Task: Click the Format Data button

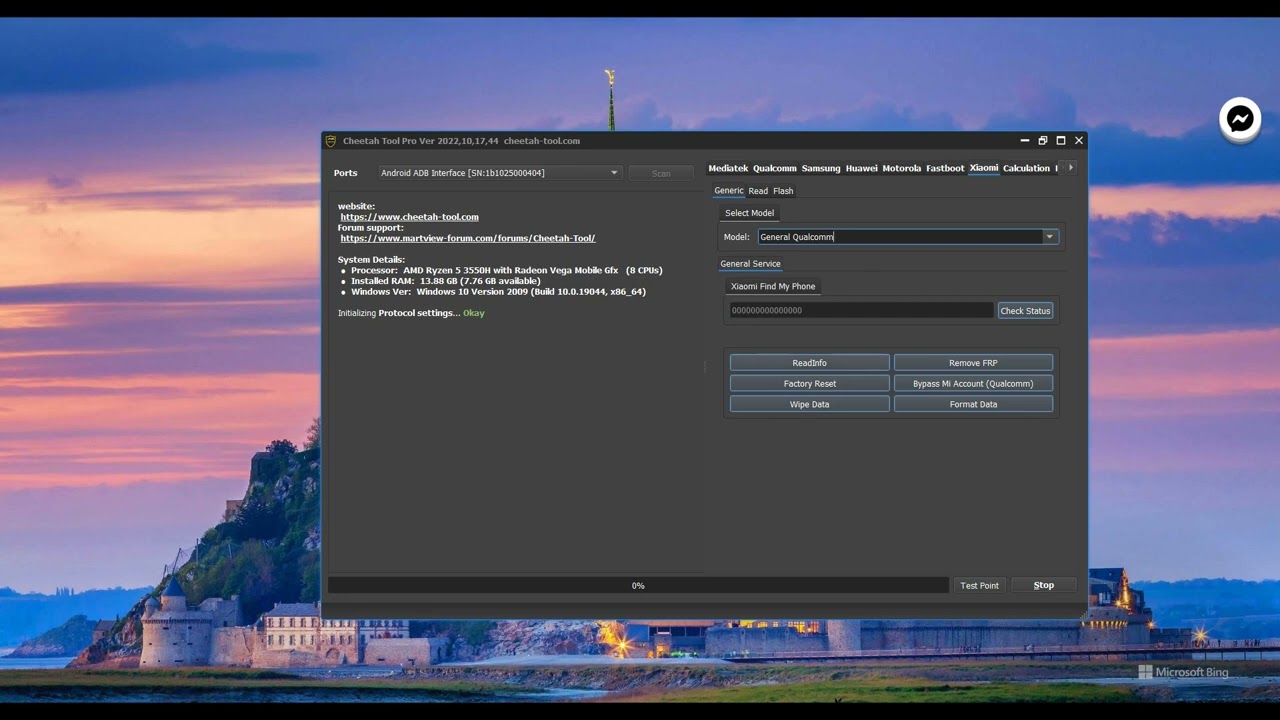Action: (973, 405)
